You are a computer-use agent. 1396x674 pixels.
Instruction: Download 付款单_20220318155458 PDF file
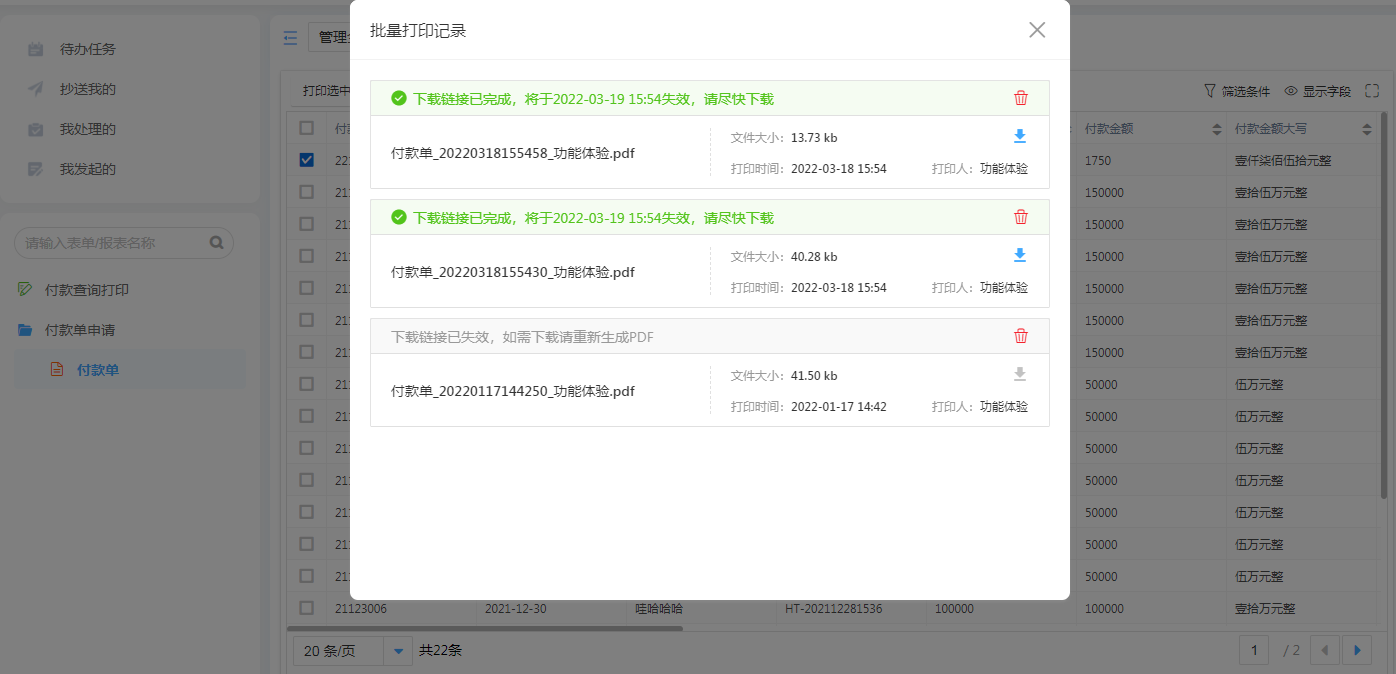tap(1020, 137)
